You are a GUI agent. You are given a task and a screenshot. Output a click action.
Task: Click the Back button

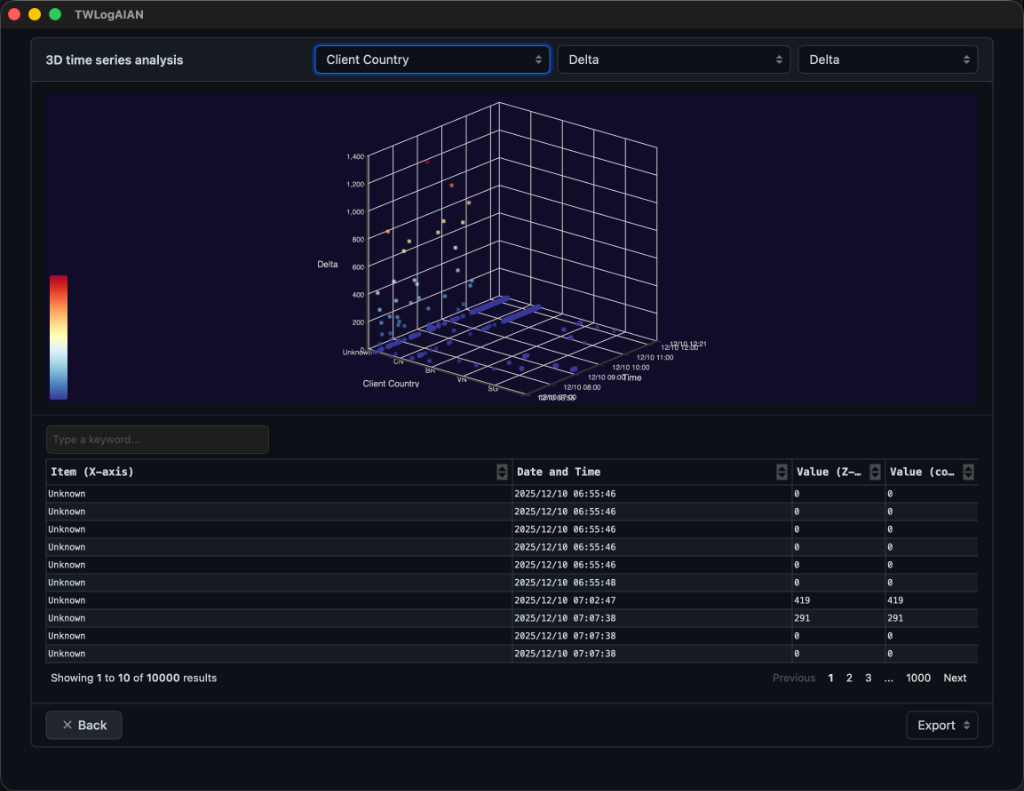84,725
